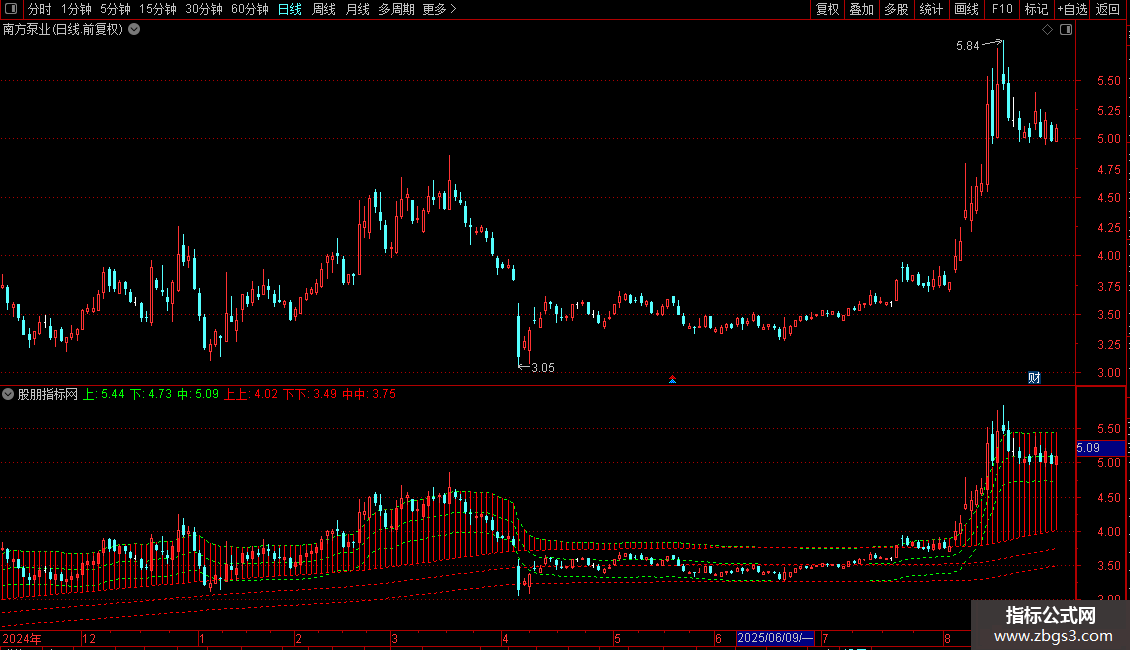Open the 多周期 multi-period view

(x=396, y=9)
